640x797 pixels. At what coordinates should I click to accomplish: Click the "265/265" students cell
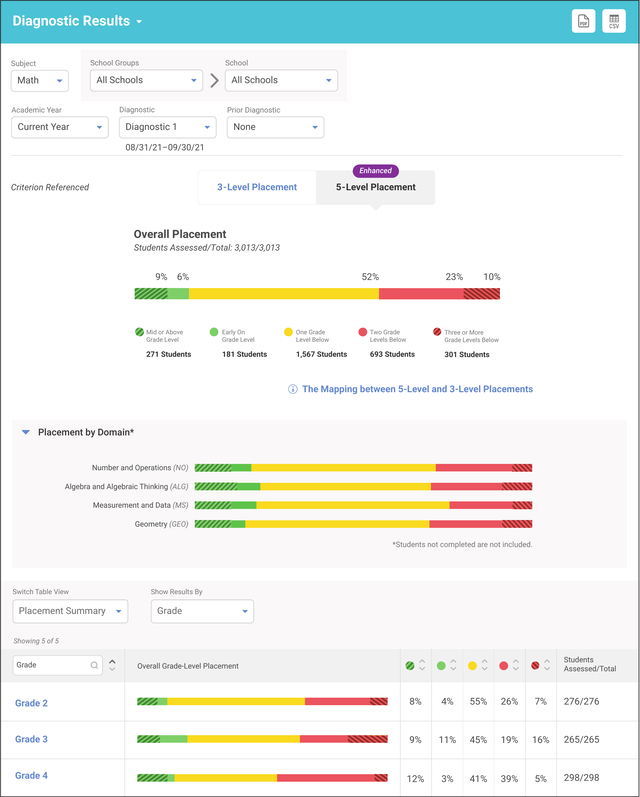582,740
